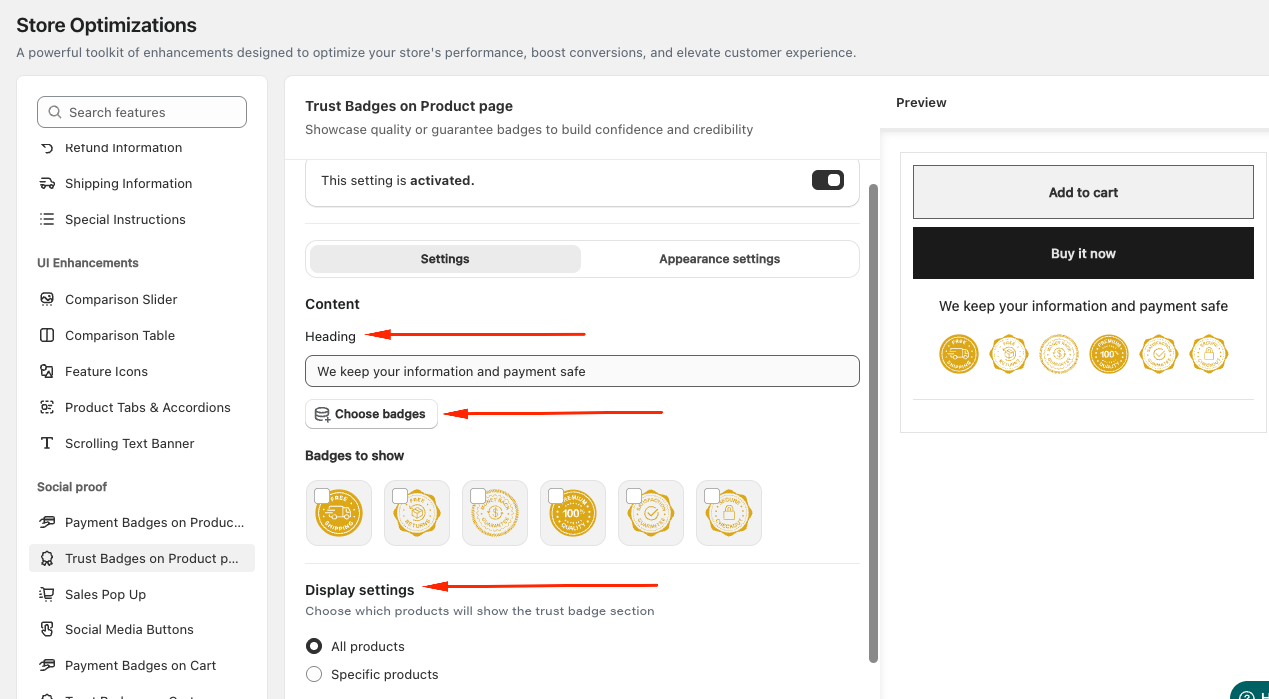
Task: Open Scrolling Text Banner feature
Action: click(142, 443)
